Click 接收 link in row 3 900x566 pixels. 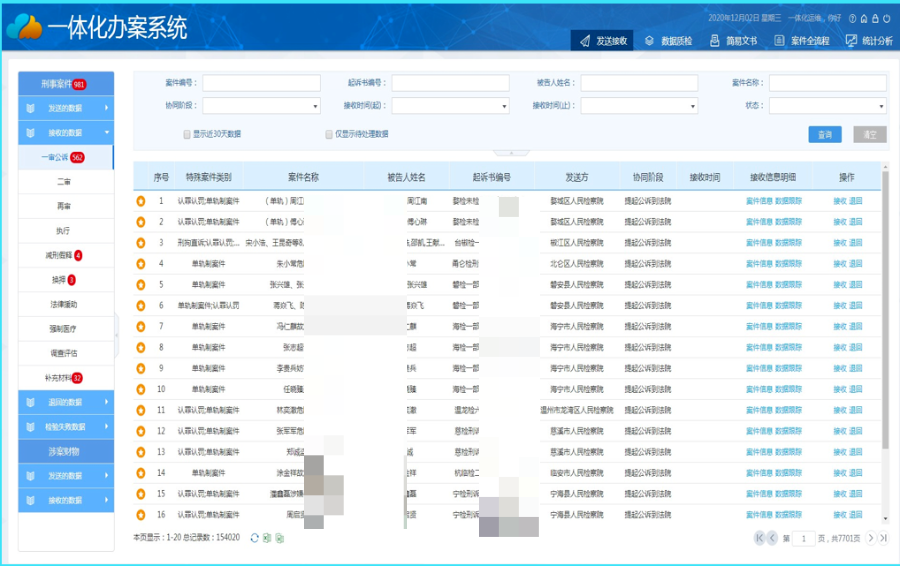[840, 243]
